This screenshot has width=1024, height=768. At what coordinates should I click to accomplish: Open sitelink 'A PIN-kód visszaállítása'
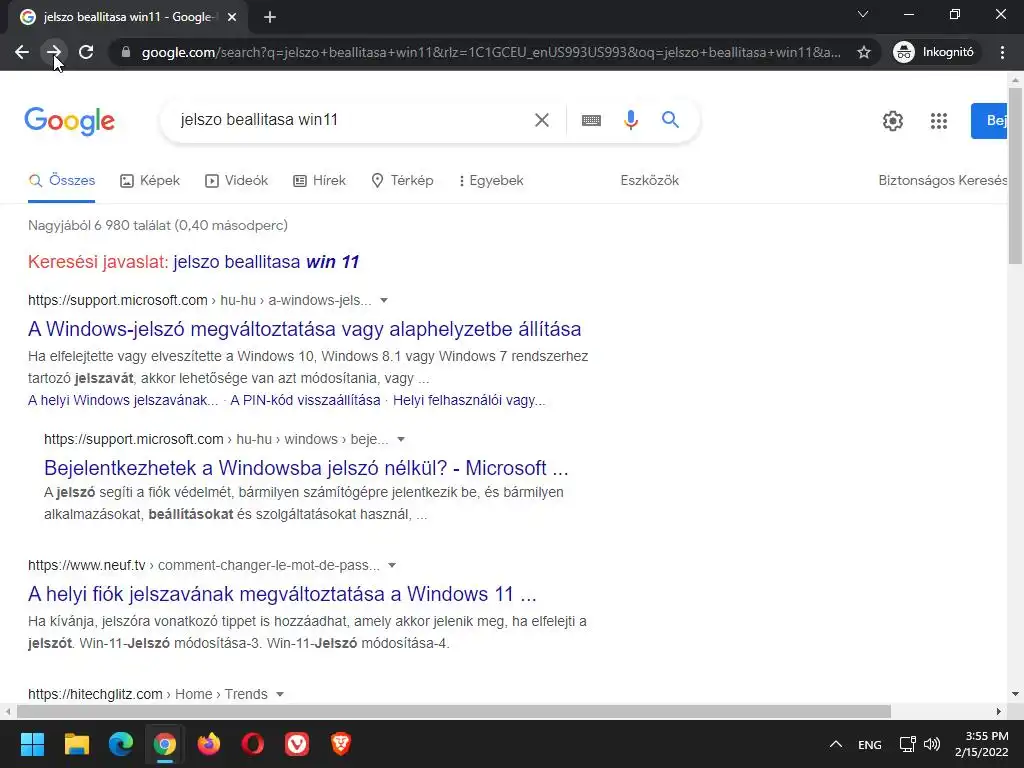click(x=305, y=400)
